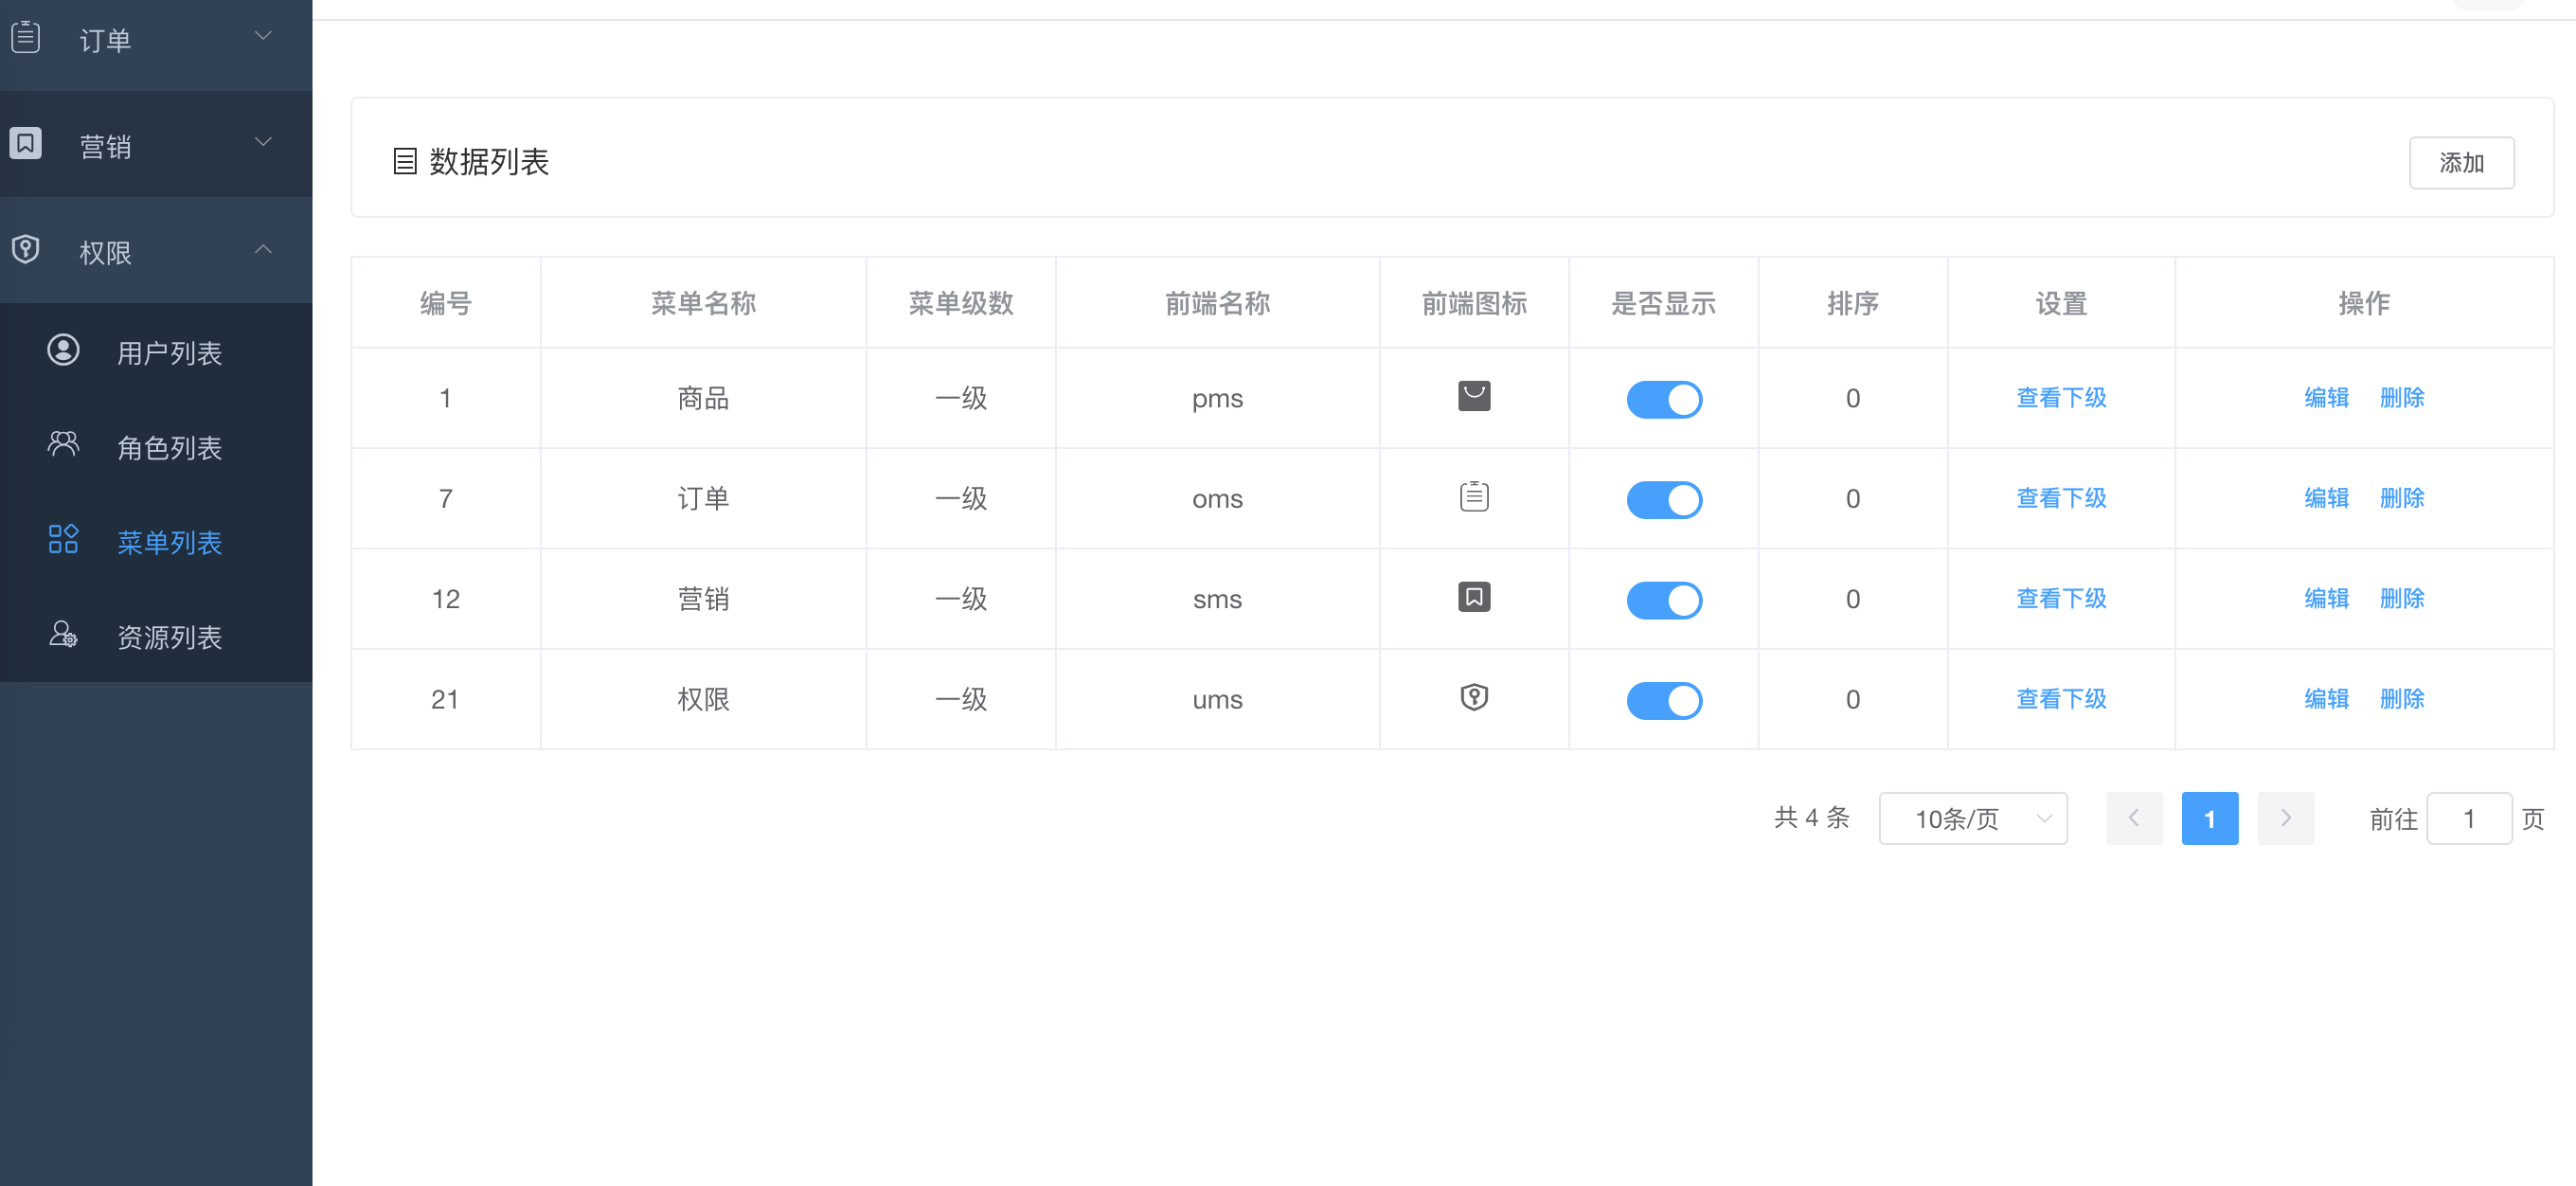Viewport: 2576px width, 1186px height.
Task: Click the clipboard icon in 订单 row
Action: (x=1474, y=496)
